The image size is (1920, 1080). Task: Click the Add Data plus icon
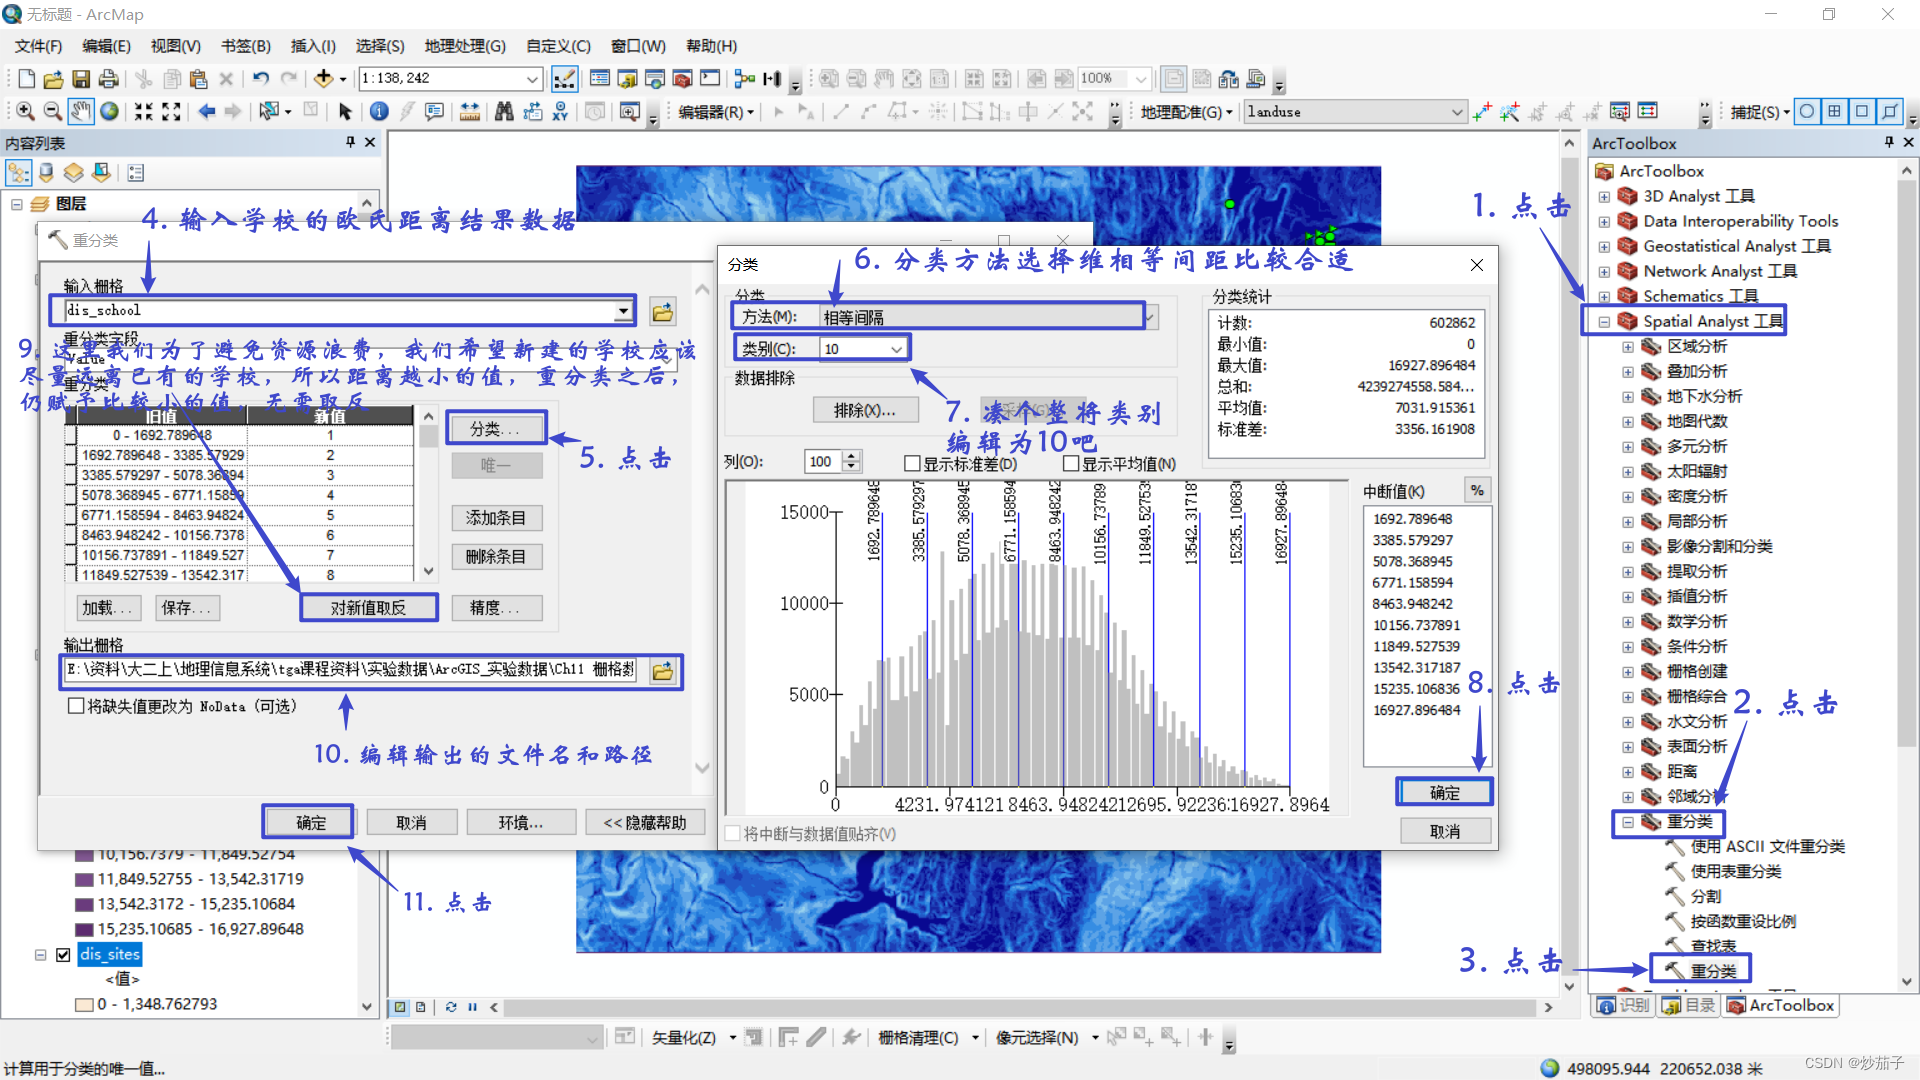pyautogui.click(x=323, y=79)
